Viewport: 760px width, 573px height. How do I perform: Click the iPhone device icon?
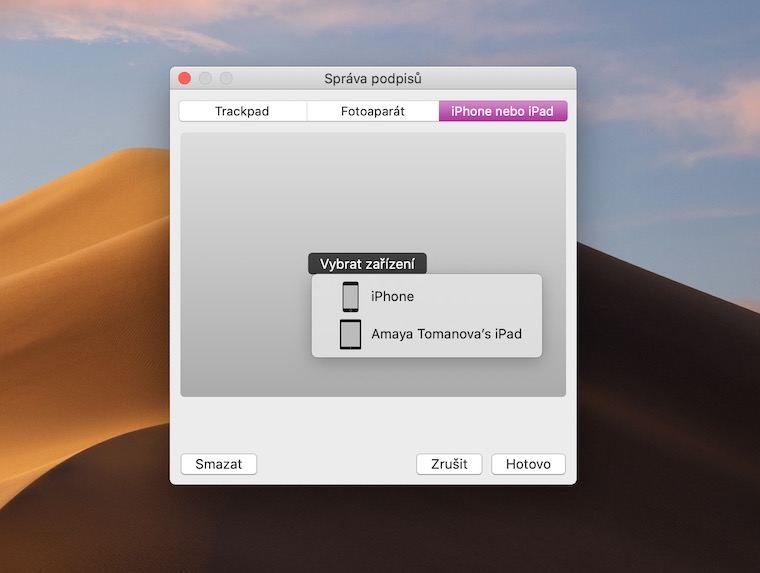click(x=350, y=296)
